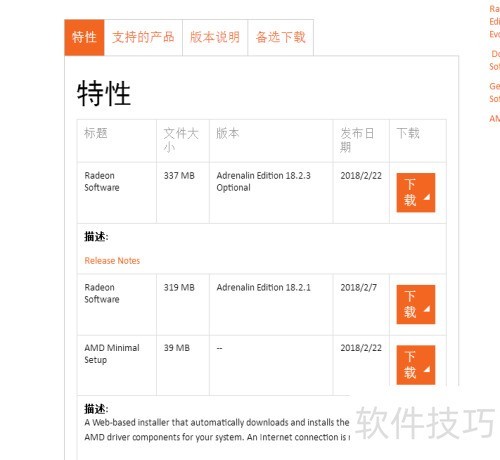Image resolution: width=500 pixels, height=460 pixels.
Task: Open the 特性 tab
Action: (x=84, y=37)
